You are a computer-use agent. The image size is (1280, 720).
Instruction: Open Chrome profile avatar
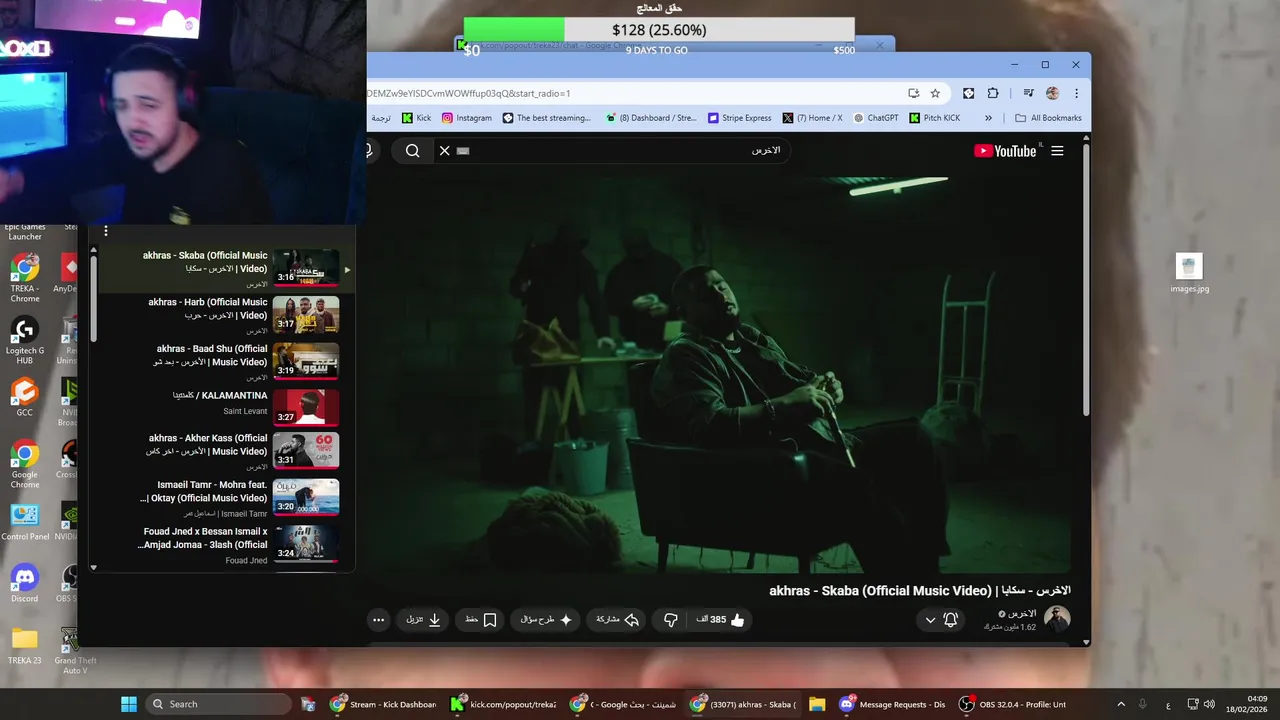(1052, 93)
